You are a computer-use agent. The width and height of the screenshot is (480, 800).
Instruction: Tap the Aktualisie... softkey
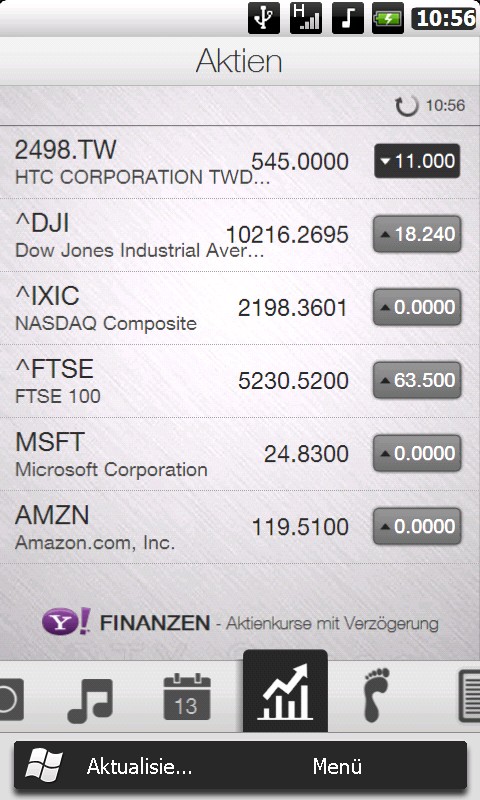pos(139,766)
